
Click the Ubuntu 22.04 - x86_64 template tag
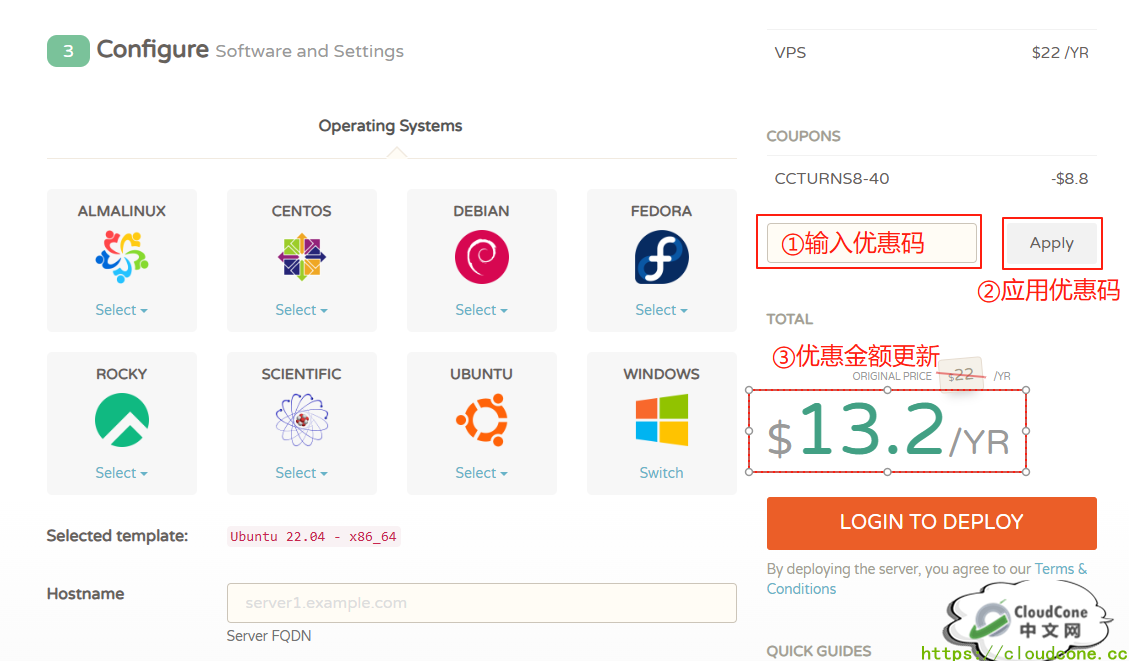313,536
